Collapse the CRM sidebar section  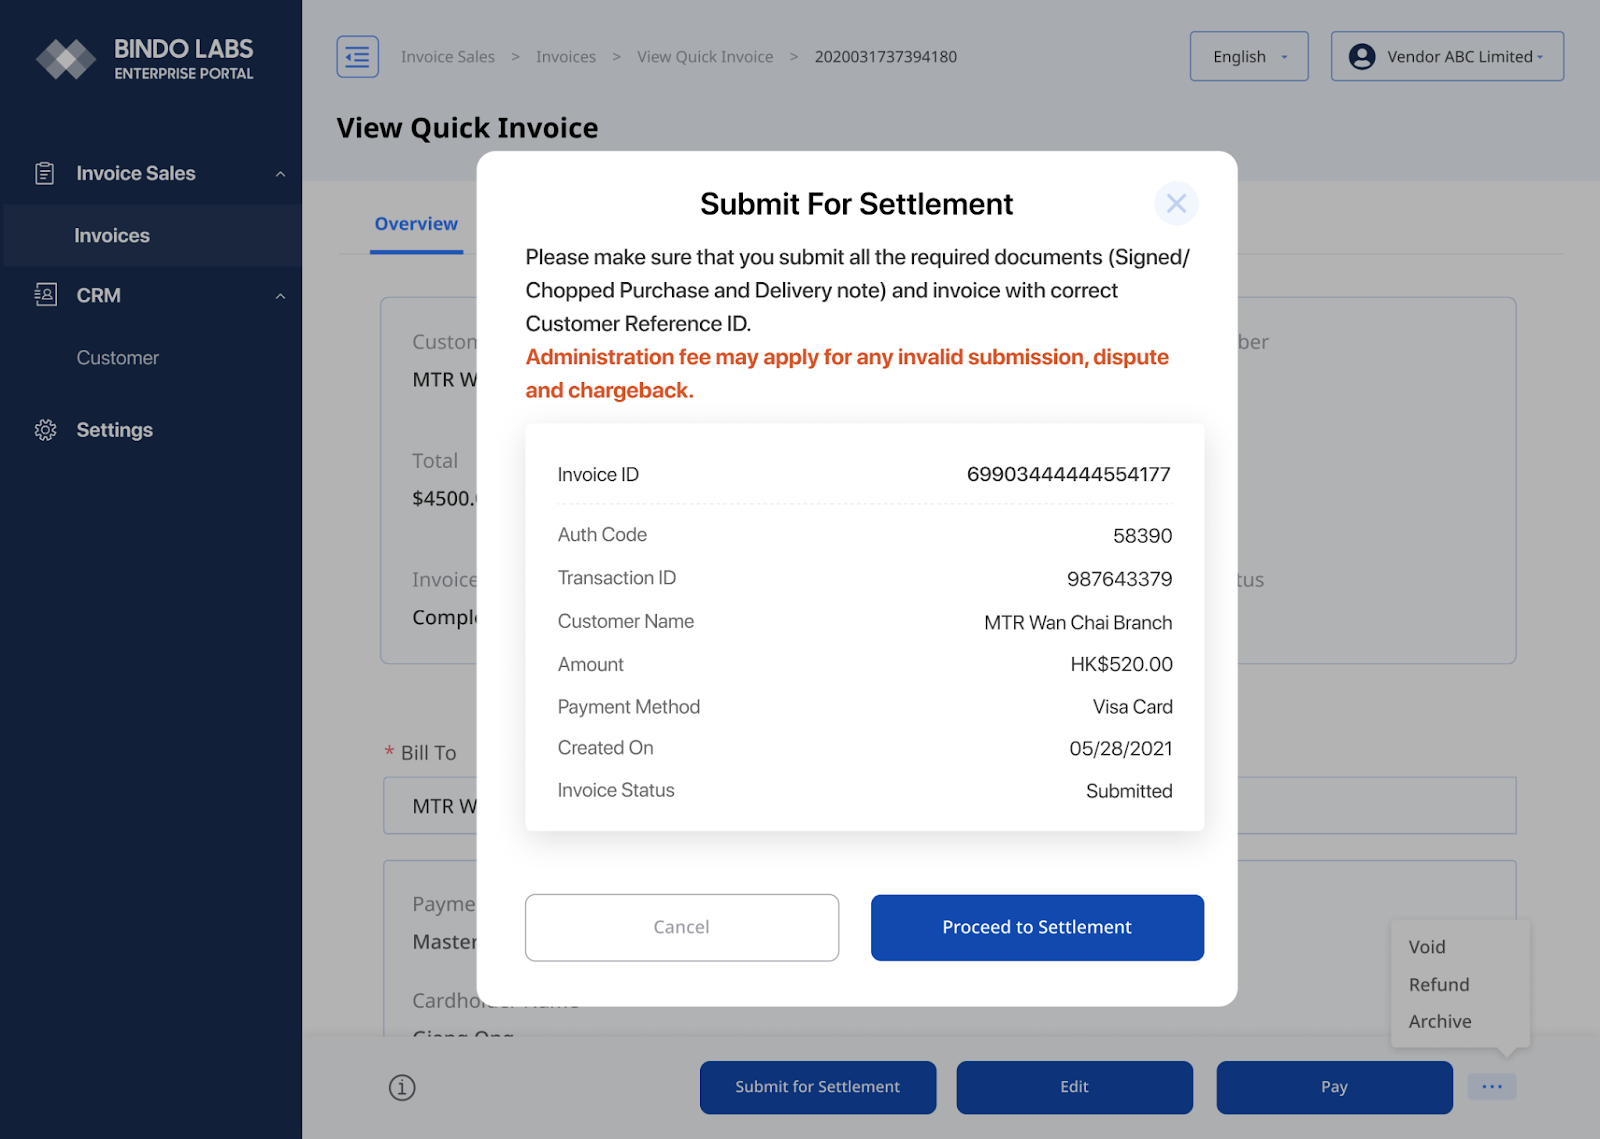pos(280,296)
